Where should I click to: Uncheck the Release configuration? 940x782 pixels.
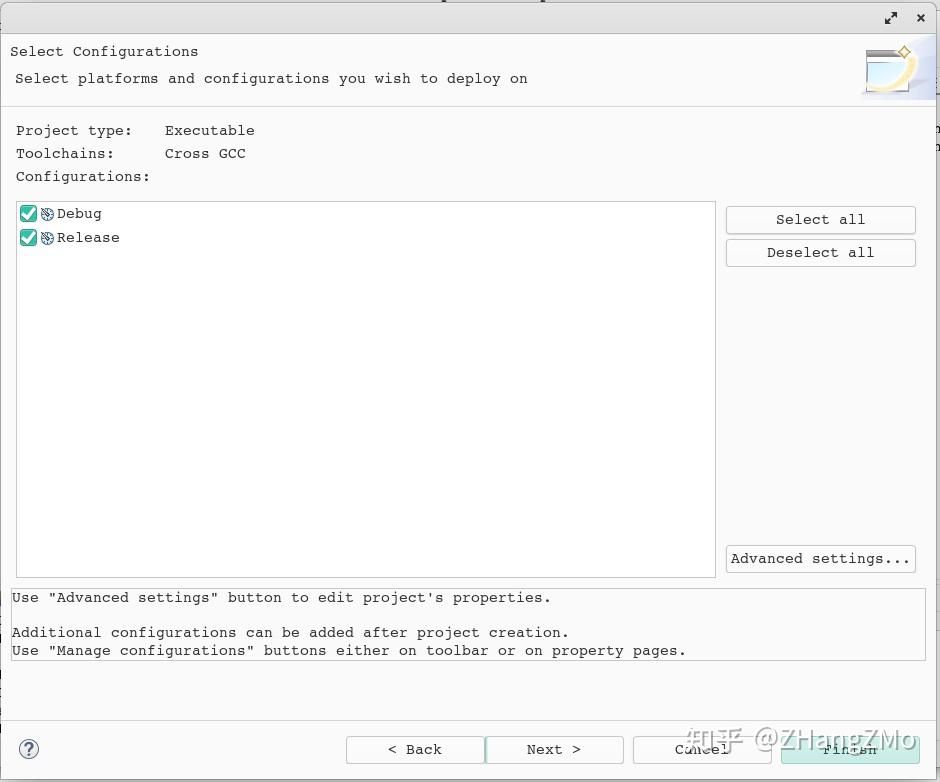[x=28, y=237]
